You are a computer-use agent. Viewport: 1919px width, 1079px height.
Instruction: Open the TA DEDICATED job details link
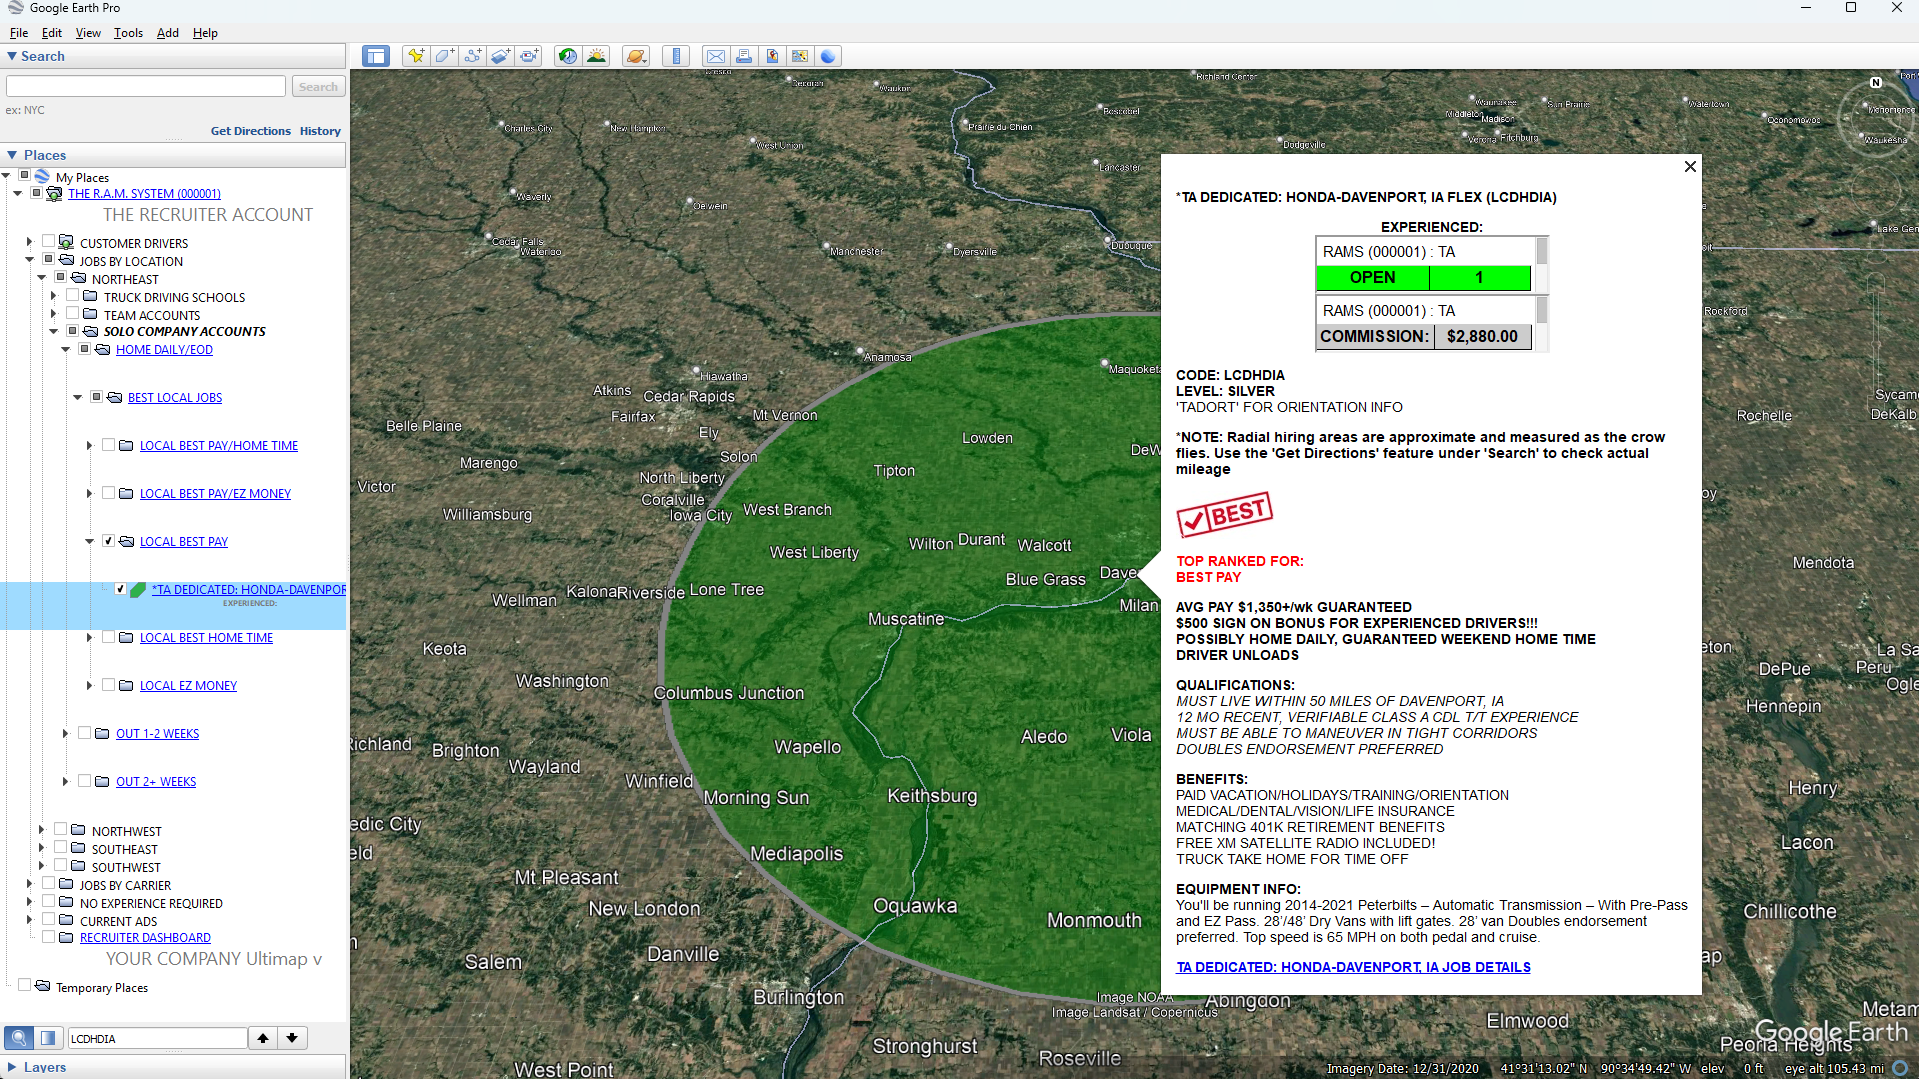point(1353,967)
